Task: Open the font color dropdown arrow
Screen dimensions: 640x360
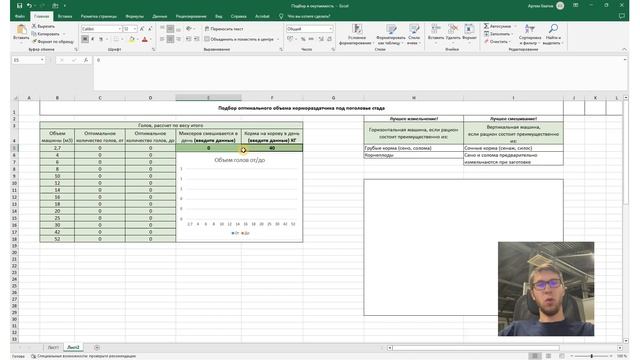Action: click(151, 40)
